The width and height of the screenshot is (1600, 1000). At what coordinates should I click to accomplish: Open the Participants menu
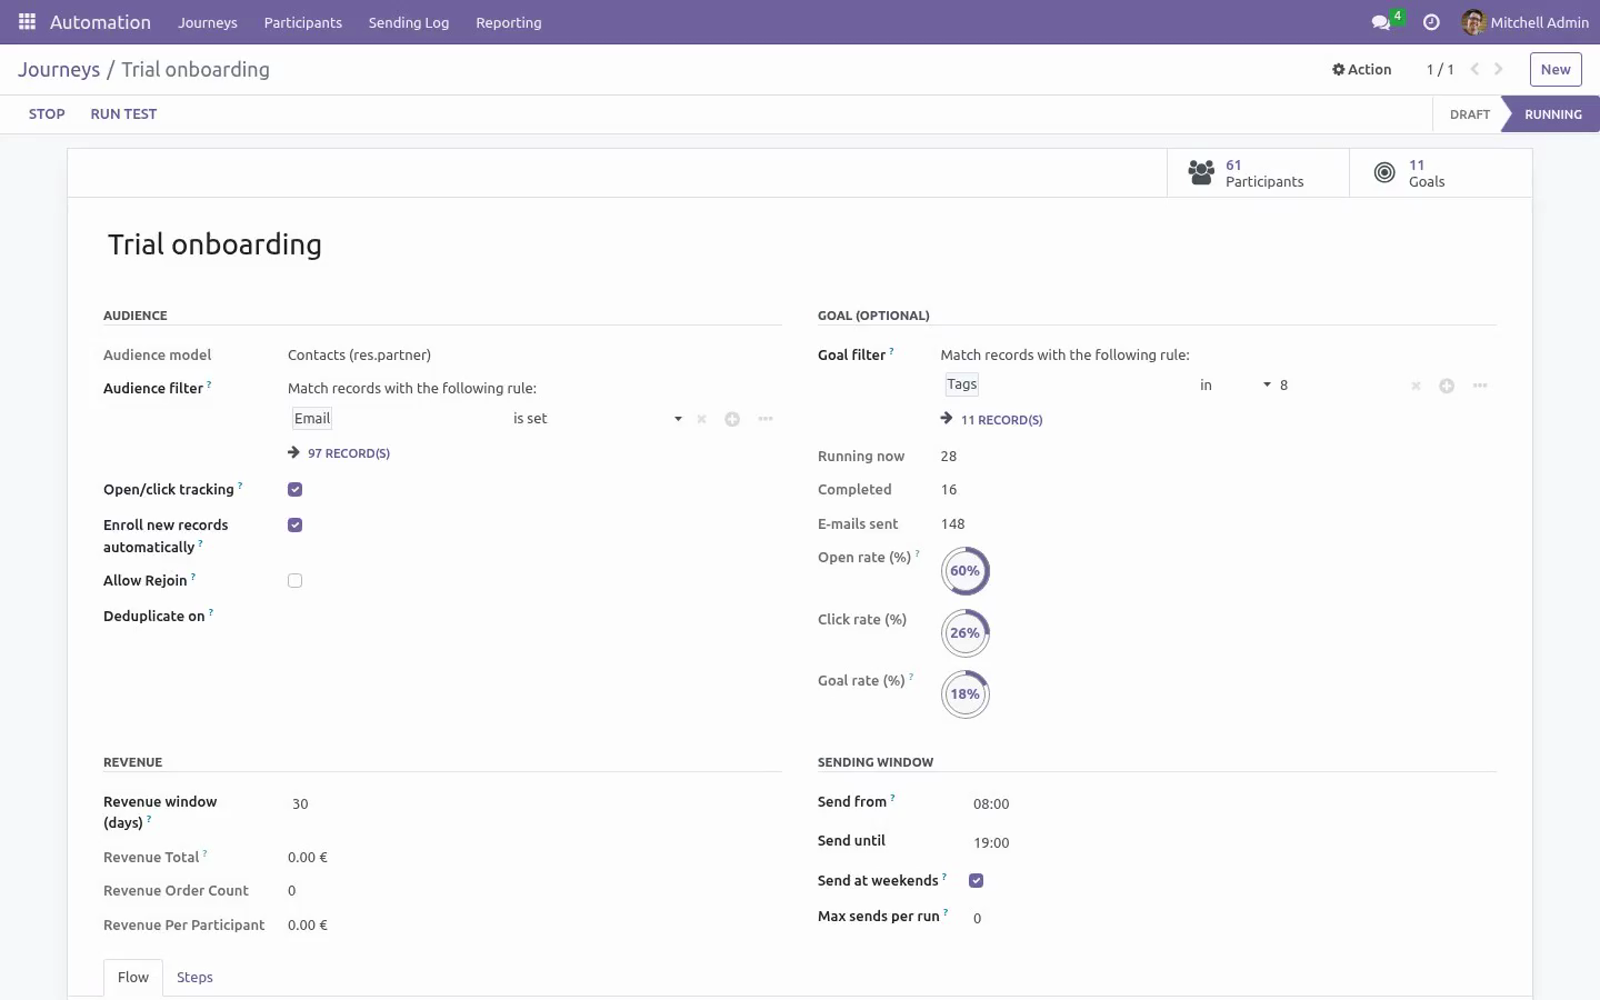303,22
